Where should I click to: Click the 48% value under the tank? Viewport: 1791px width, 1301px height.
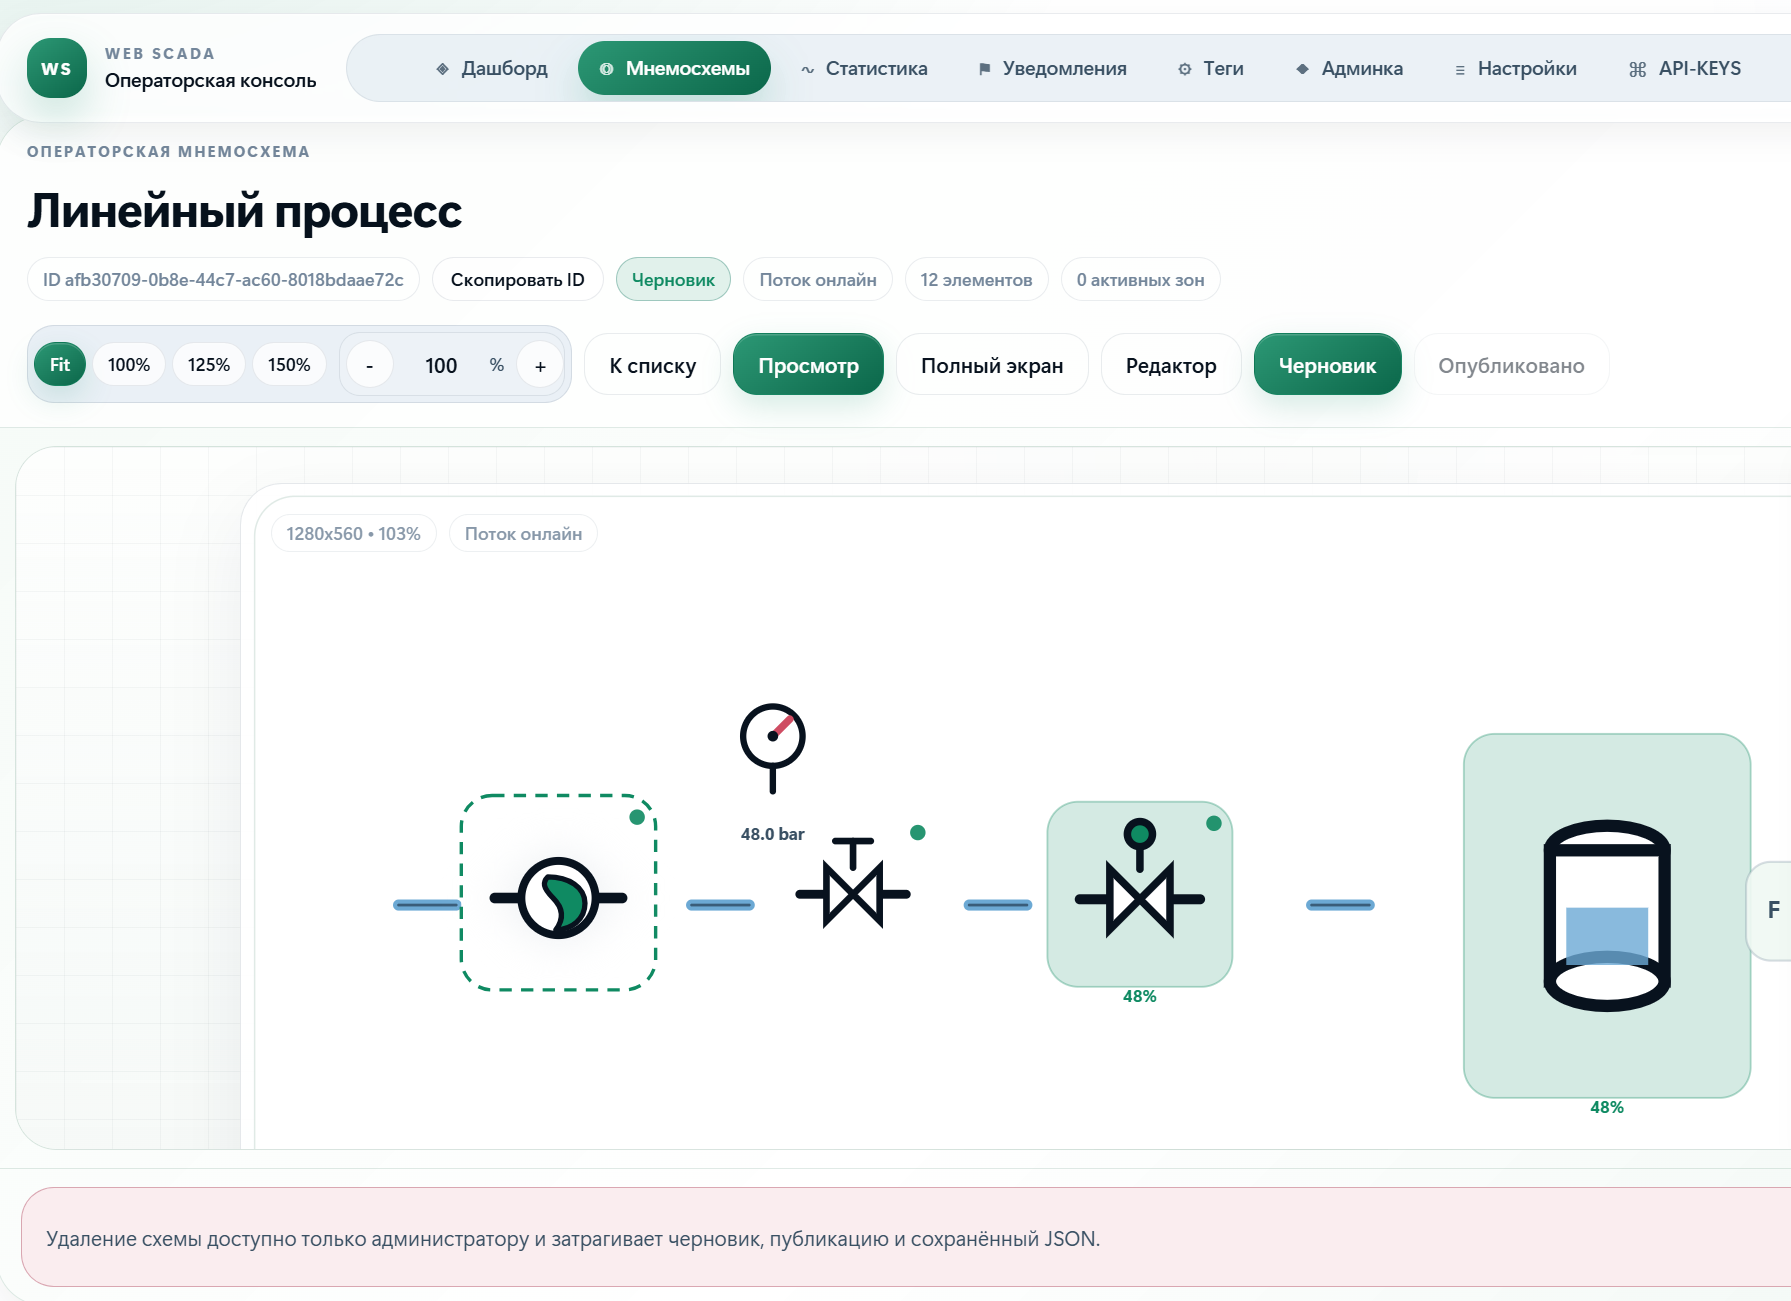[x=1606, y=1107]
